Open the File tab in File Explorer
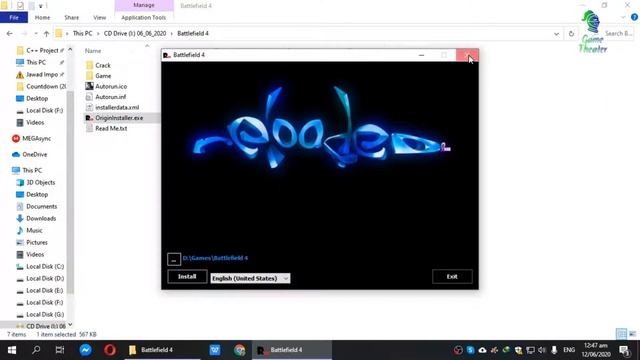 coord(14,18)
